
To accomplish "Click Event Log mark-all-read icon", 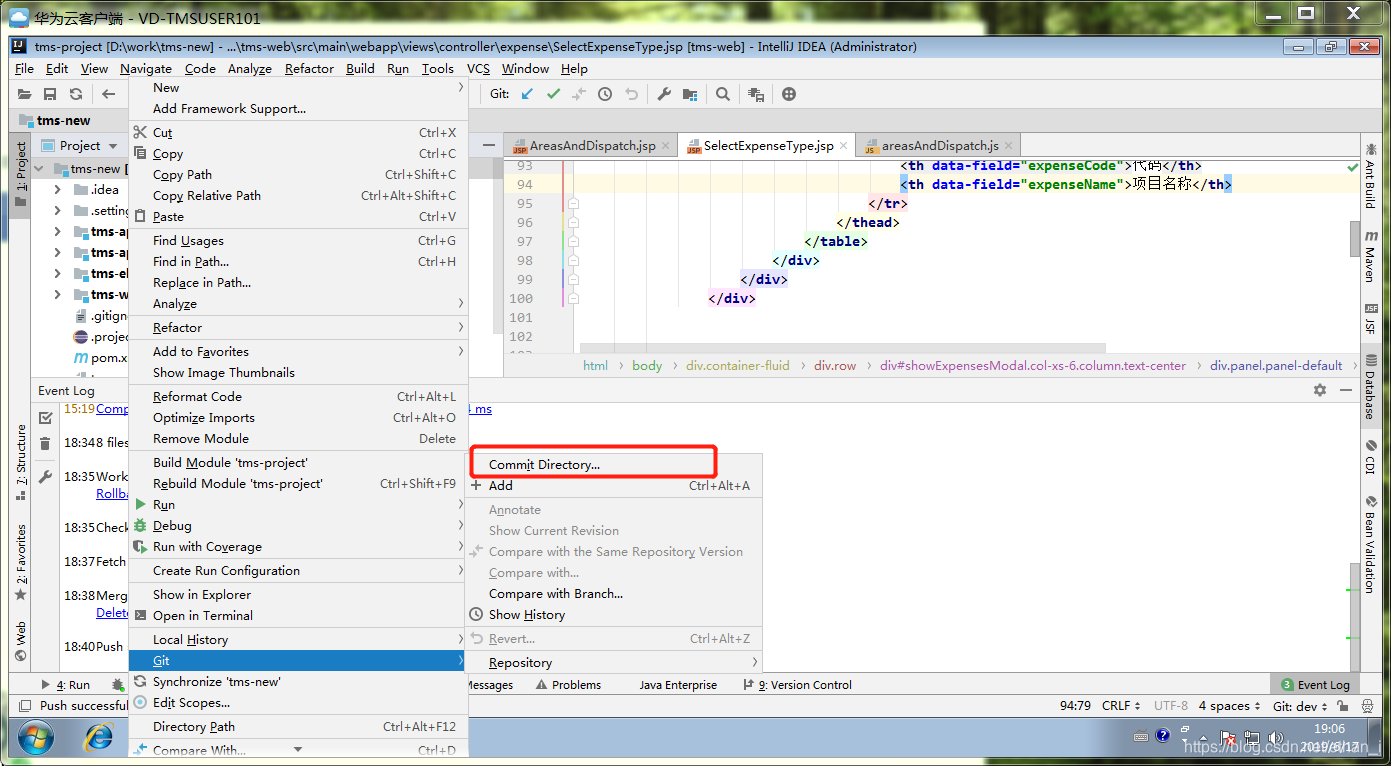I will 45,417.
